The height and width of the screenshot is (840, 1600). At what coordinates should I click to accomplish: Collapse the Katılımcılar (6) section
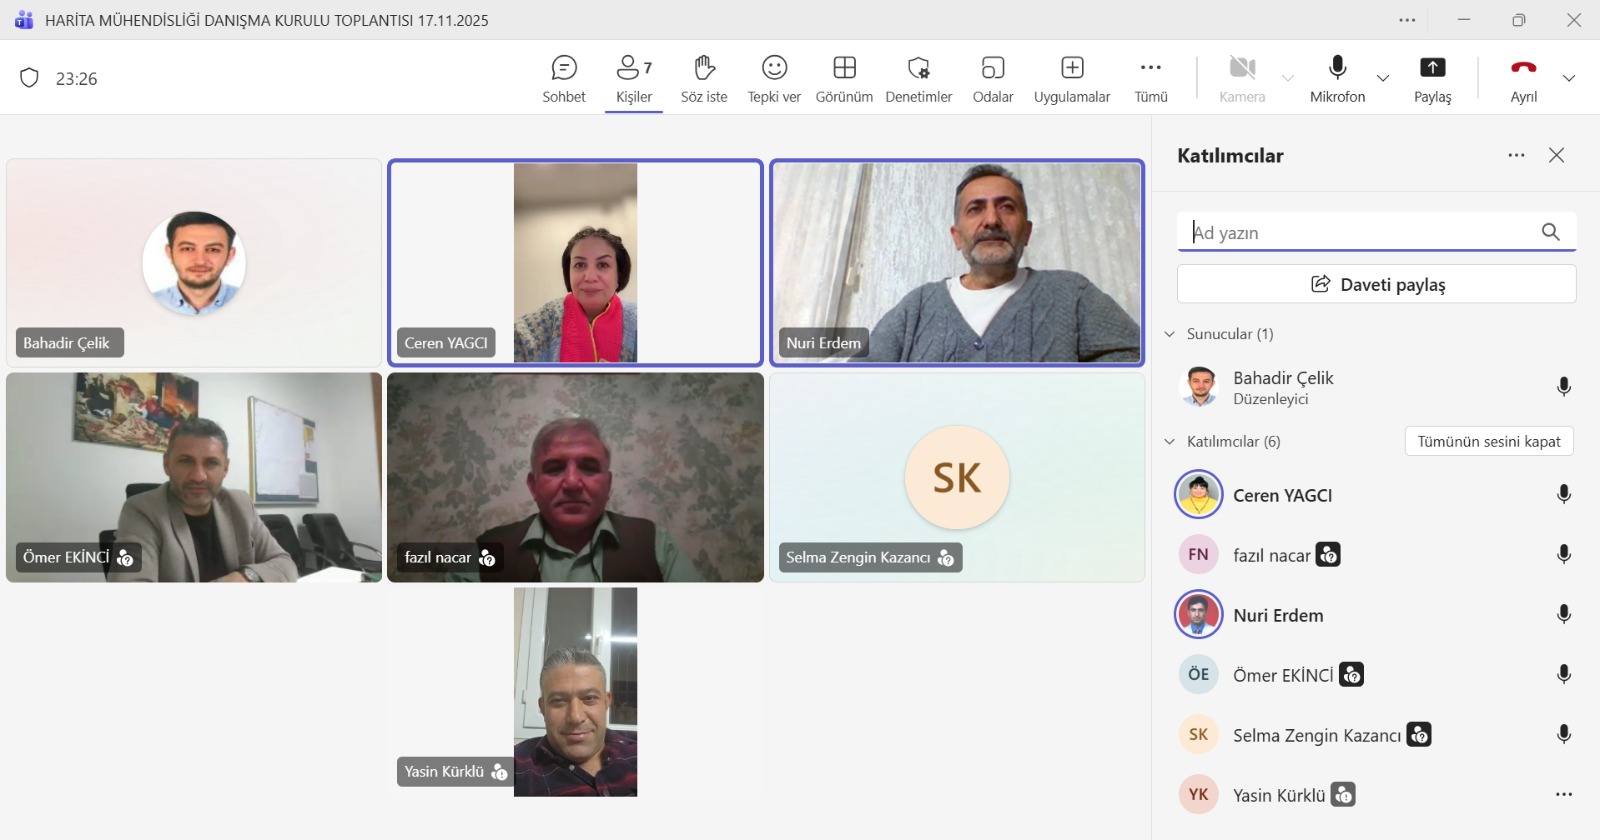(x=1170, y=442)
